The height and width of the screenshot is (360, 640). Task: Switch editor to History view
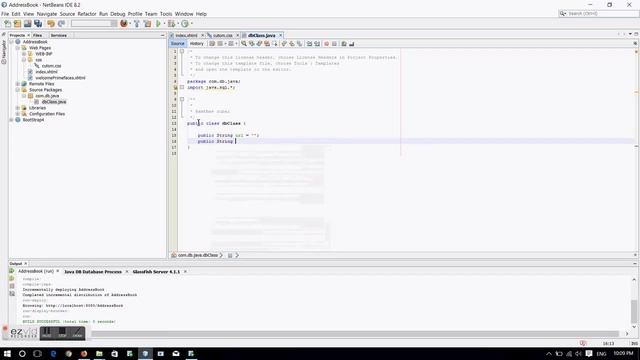point(197,44)
